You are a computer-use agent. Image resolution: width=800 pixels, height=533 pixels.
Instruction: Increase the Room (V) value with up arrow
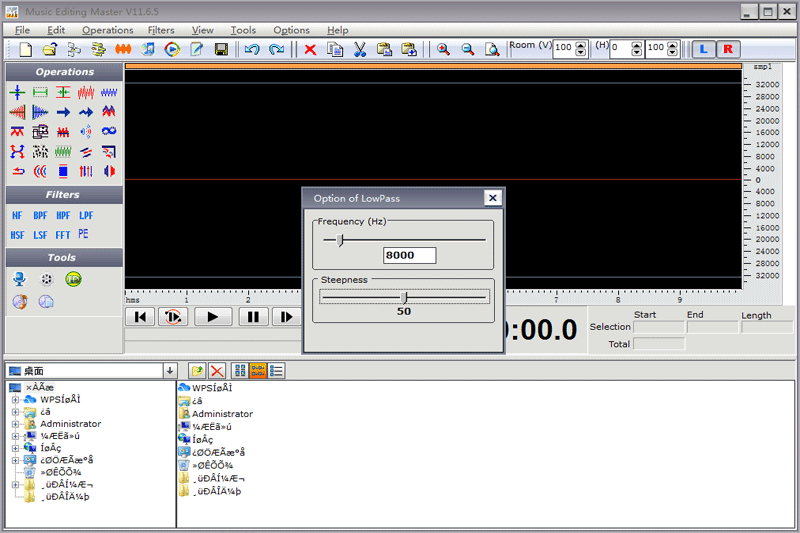point(581,45)
